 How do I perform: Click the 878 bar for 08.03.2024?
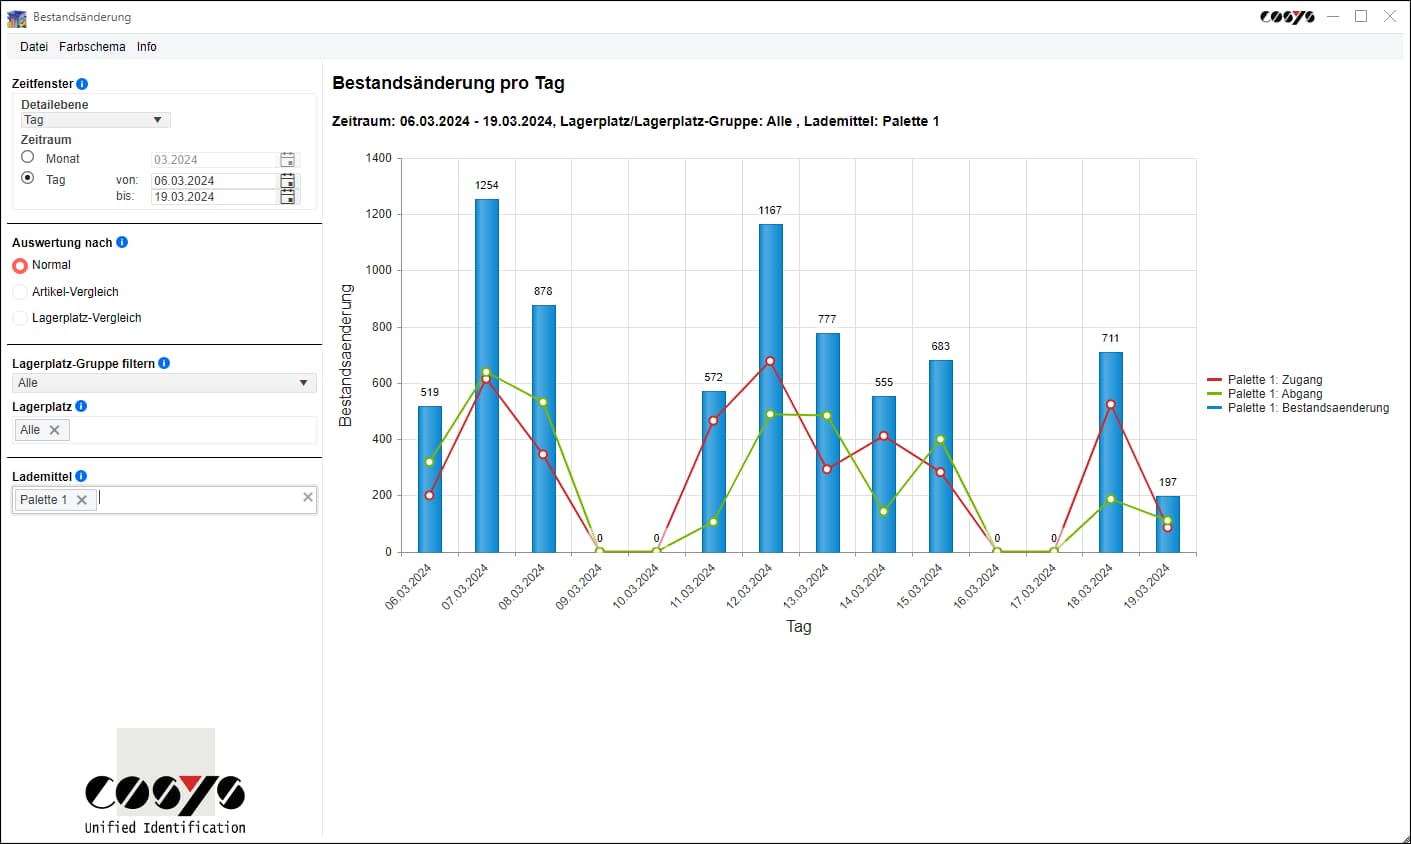544,429
